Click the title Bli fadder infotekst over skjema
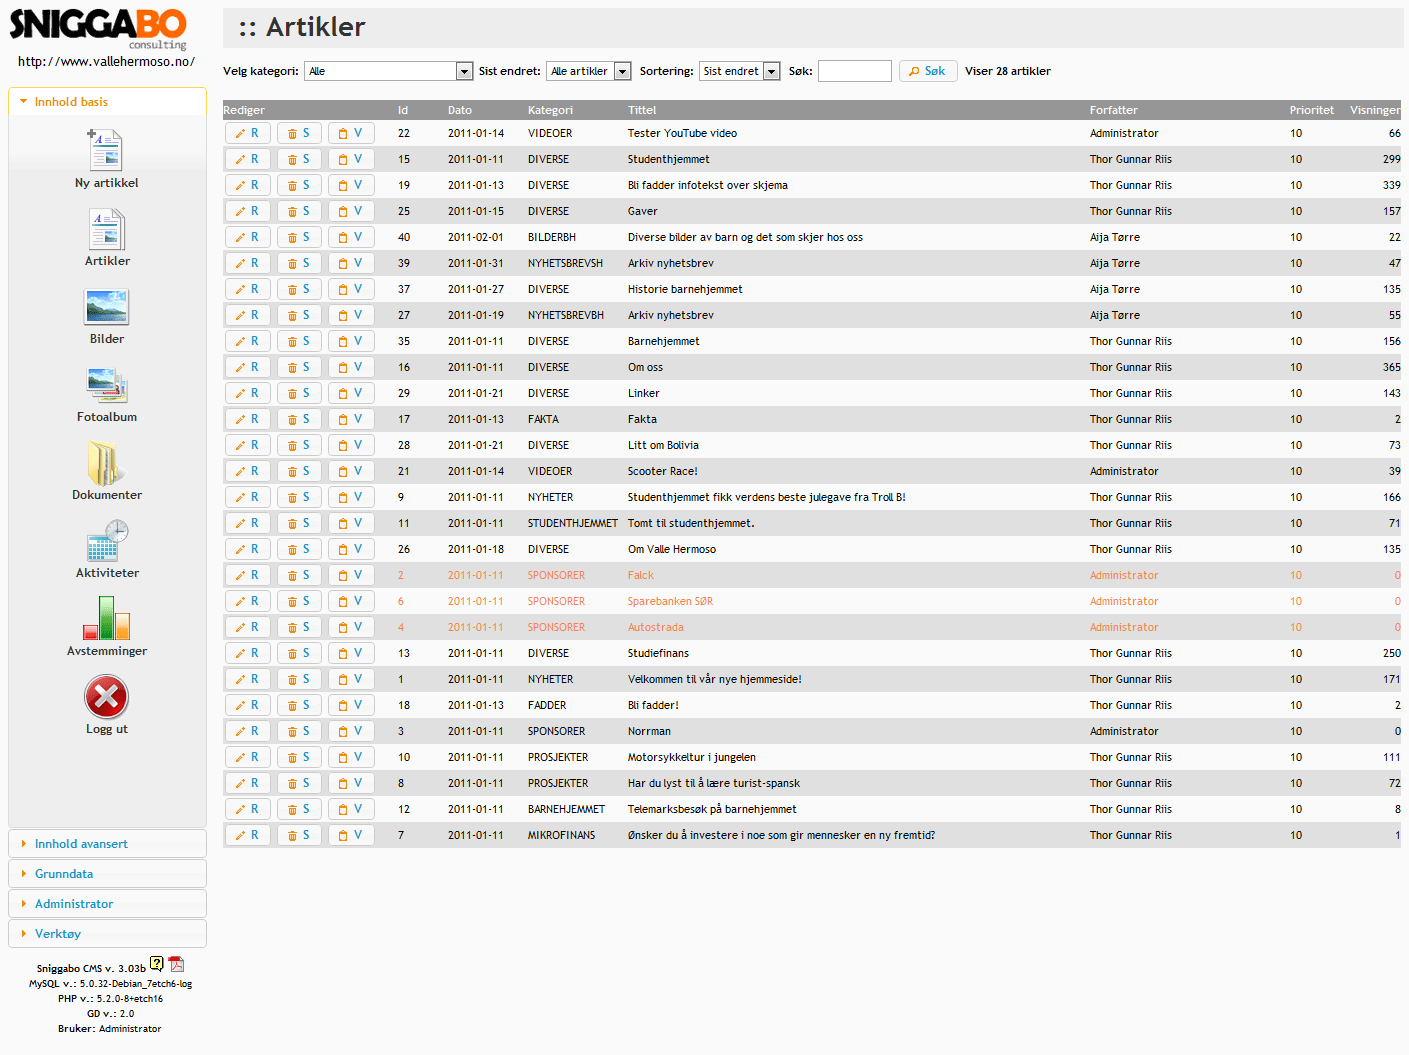The height and width of the screenshot is (1055, 1409). point(708,185)
